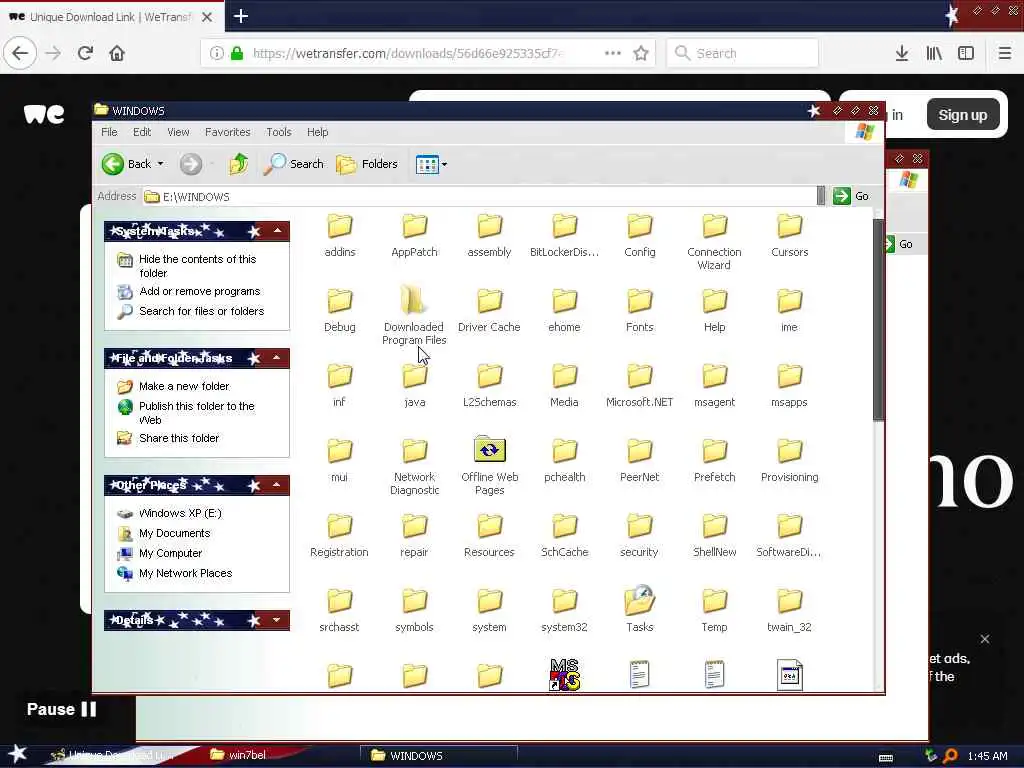Go to My Documents link
Viewport: 1024px width, 768px height.
174,533
